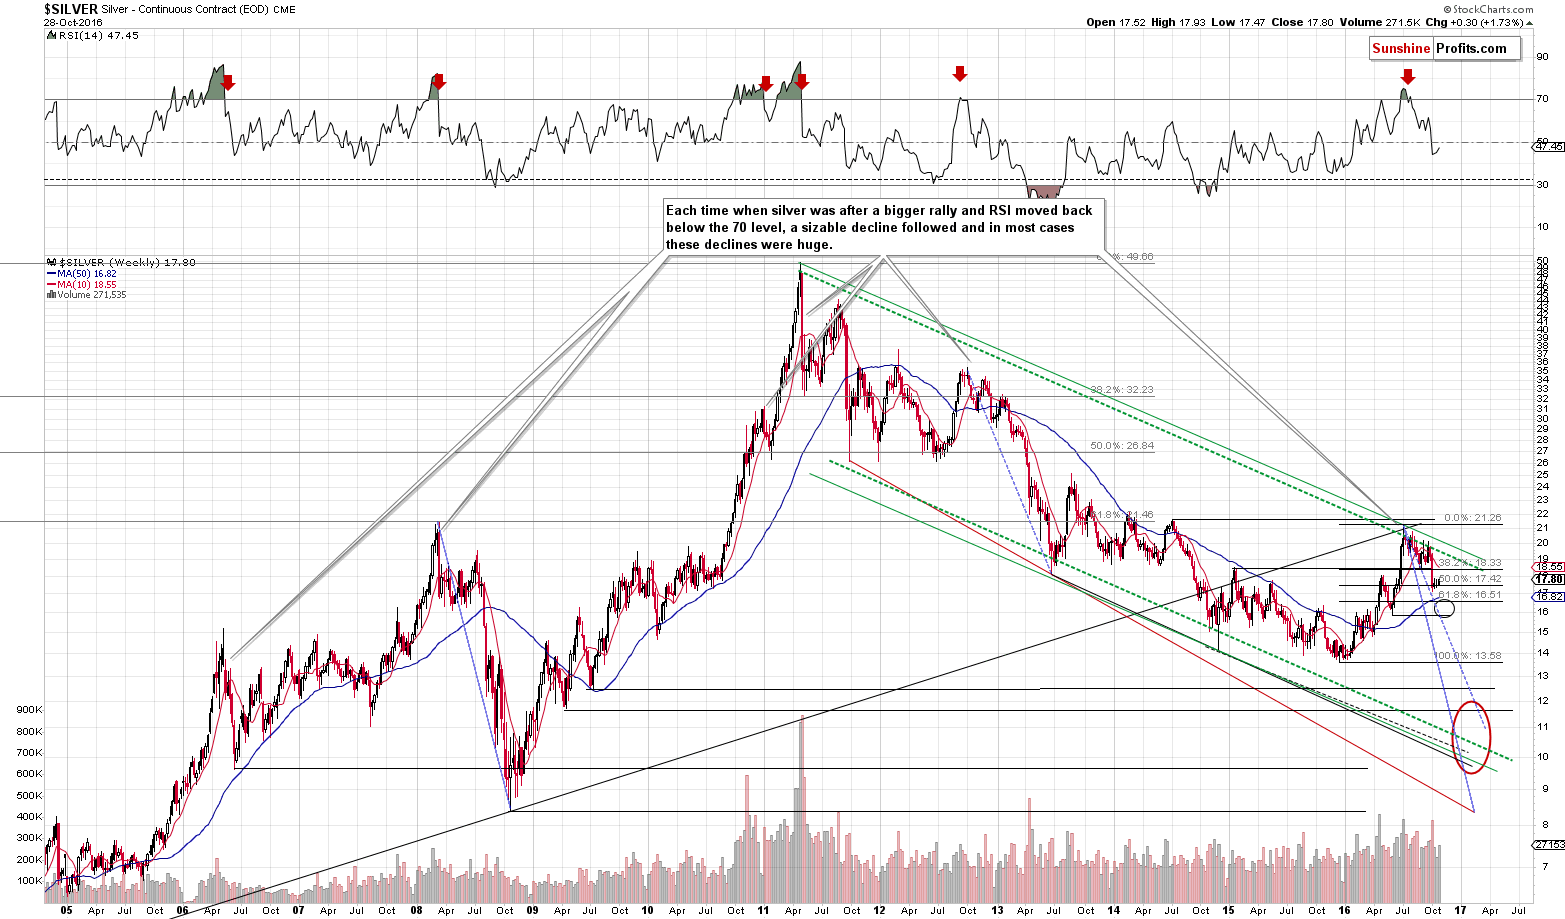This screenshot has width=1565, height=919.
Task: Click the $SILVER weekly candlestick legend icon
Action: (x=49, y=262)
